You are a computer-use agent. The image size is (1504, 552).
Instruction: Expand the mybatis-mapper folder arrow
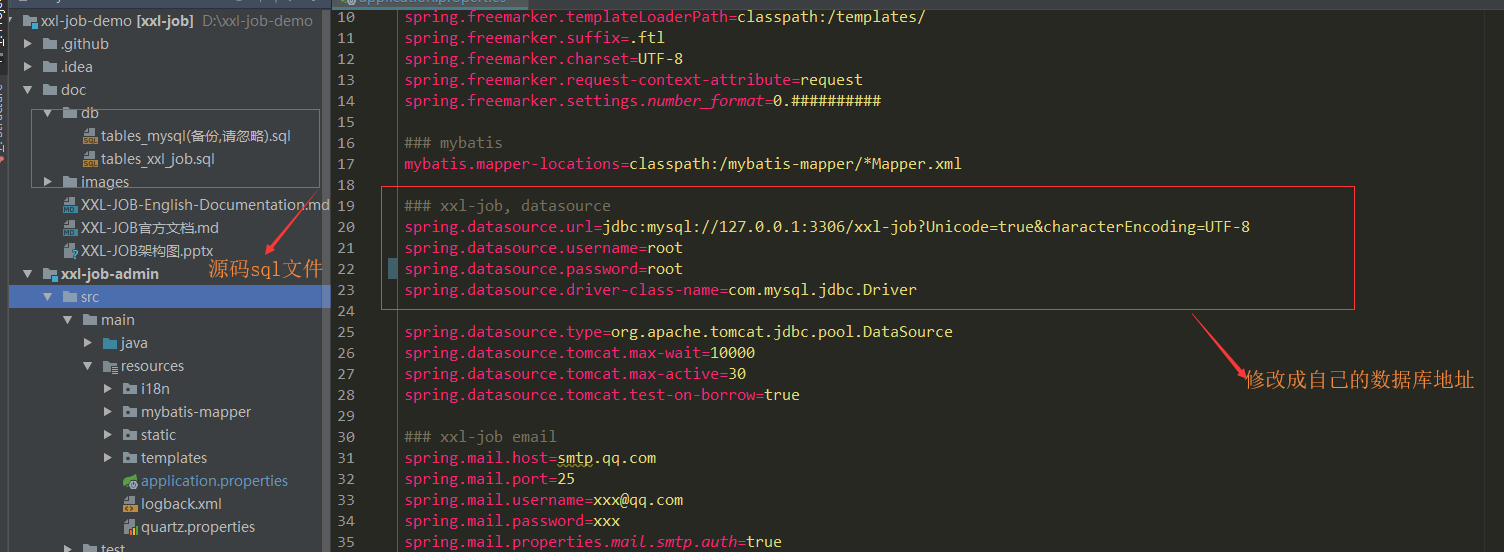(108, 412)
